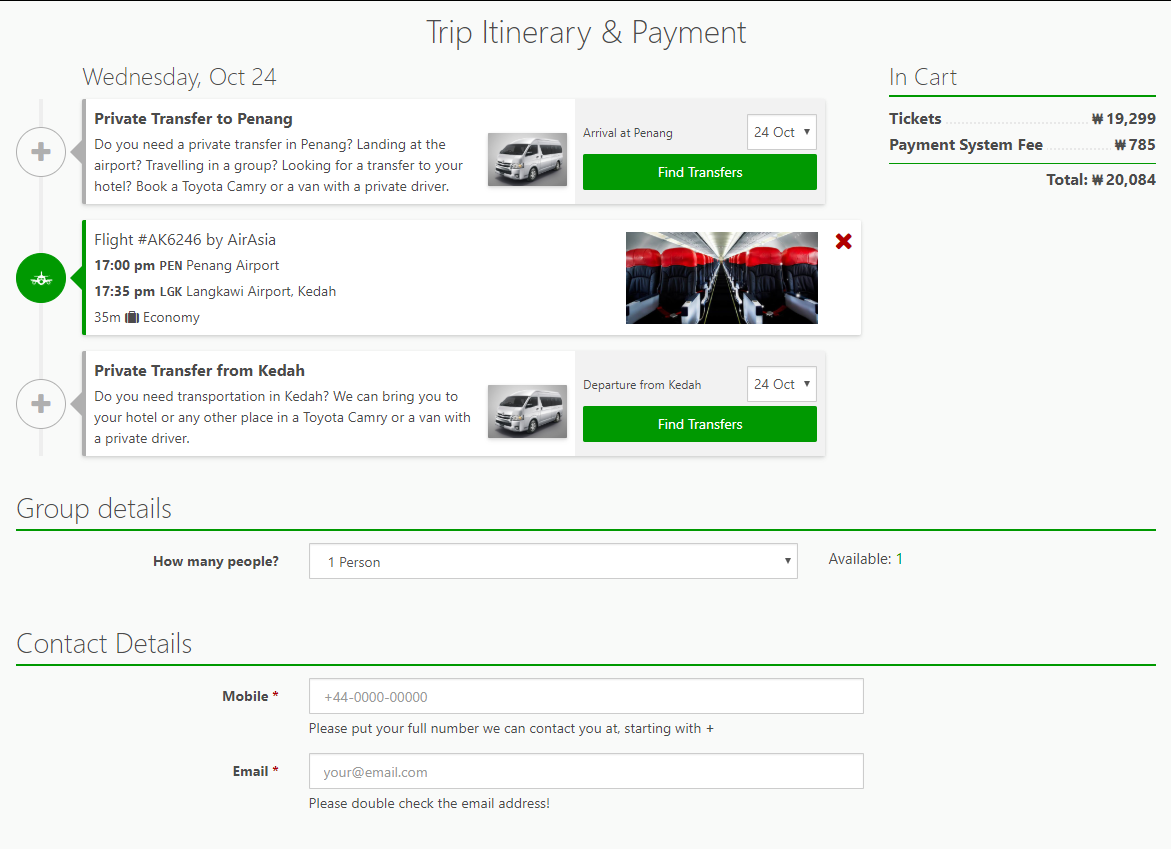Click the Contact Details heading
Viewport: 1171px width, 849px height.
tap(105, 644)
